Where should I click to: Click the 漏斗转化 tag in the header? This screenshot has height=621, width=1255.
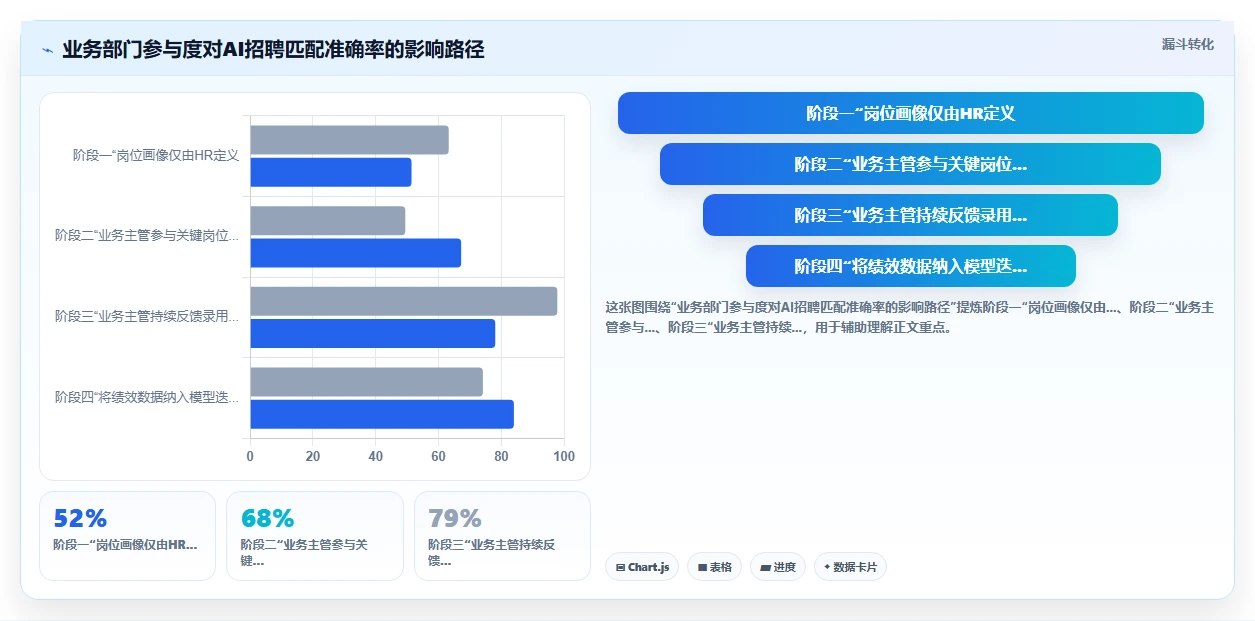[1187, 44]
